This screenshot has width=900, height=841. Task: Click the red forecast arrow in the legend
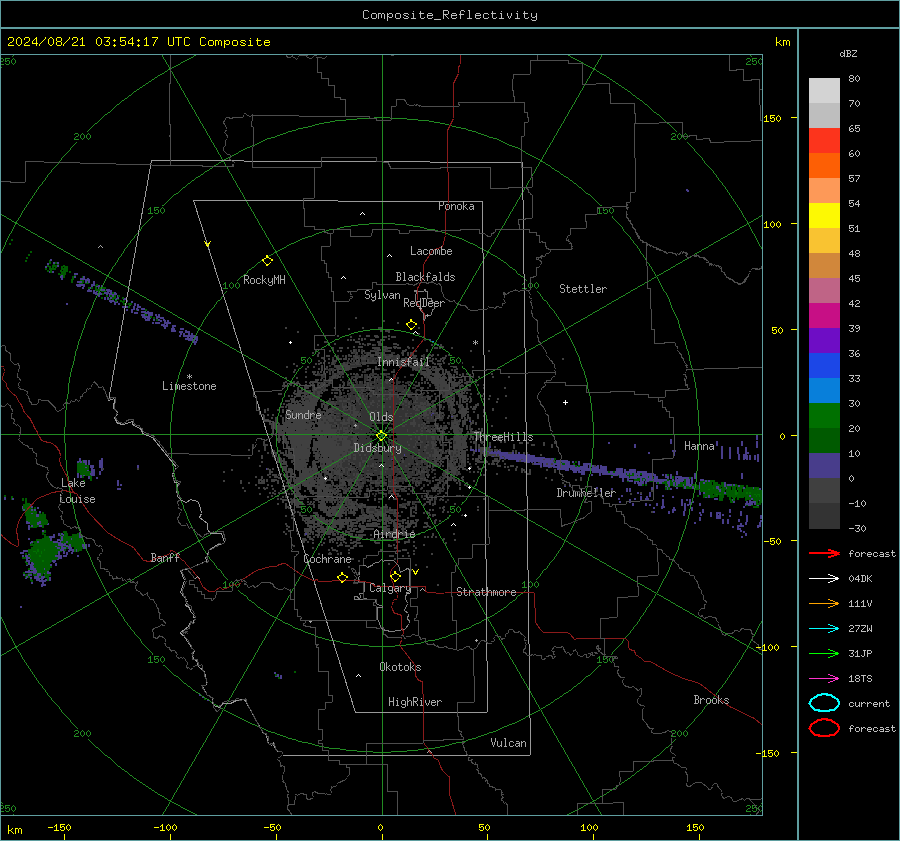824,553
